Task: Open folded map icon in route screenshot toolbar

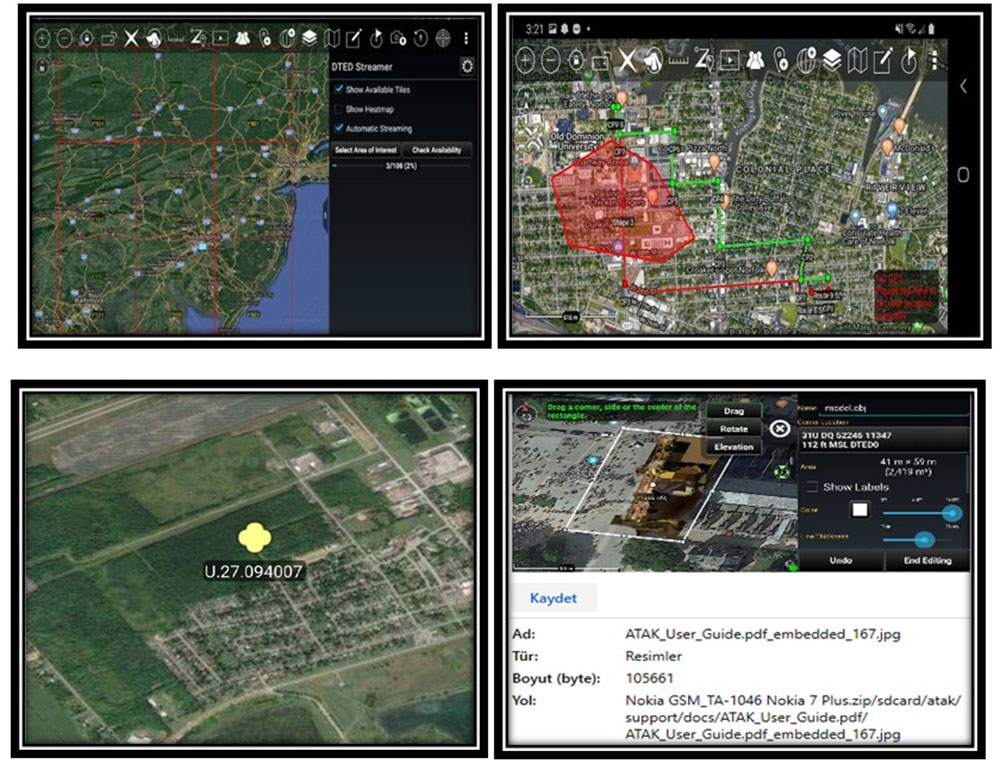Action: point(857,60)
